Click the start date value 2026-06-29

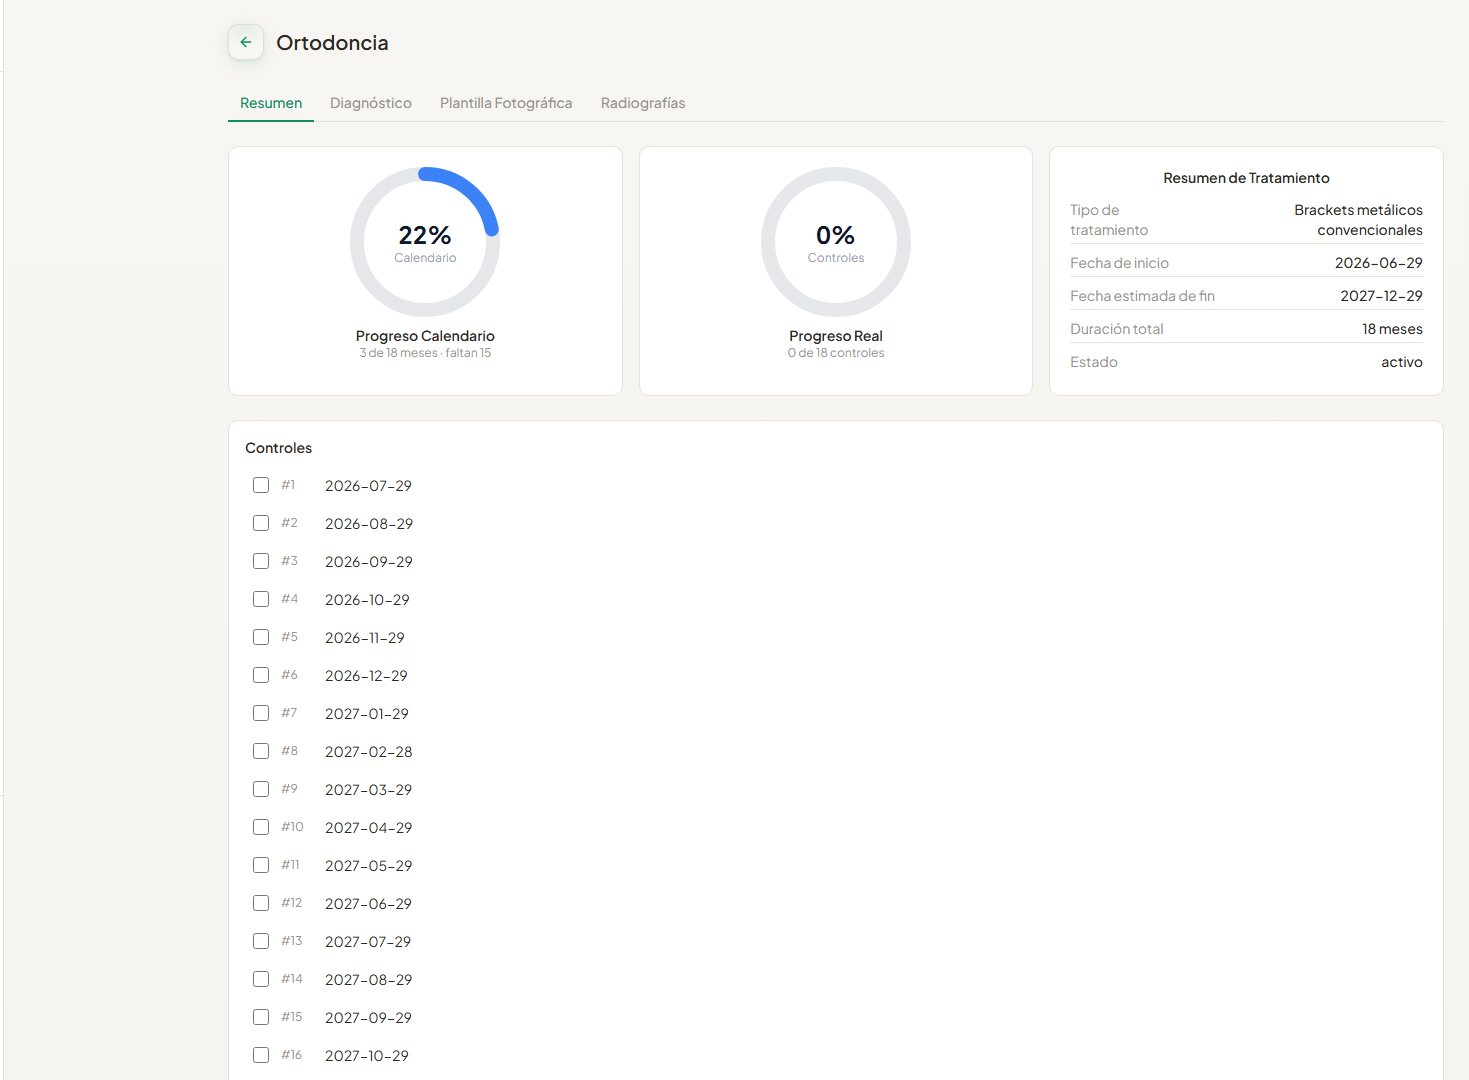coord(1378,263)
